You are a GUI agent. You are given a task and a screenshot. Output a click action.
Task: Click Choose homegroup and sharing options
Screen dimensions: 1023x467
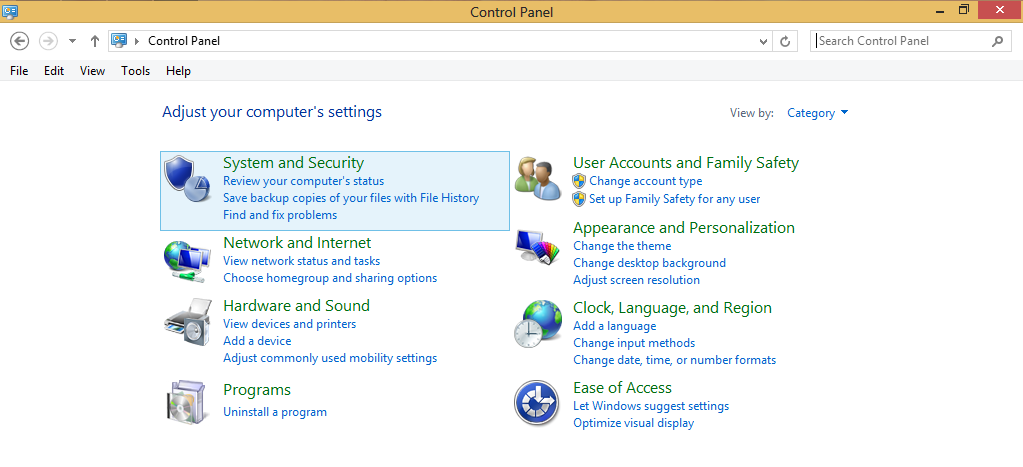[330, 278]
